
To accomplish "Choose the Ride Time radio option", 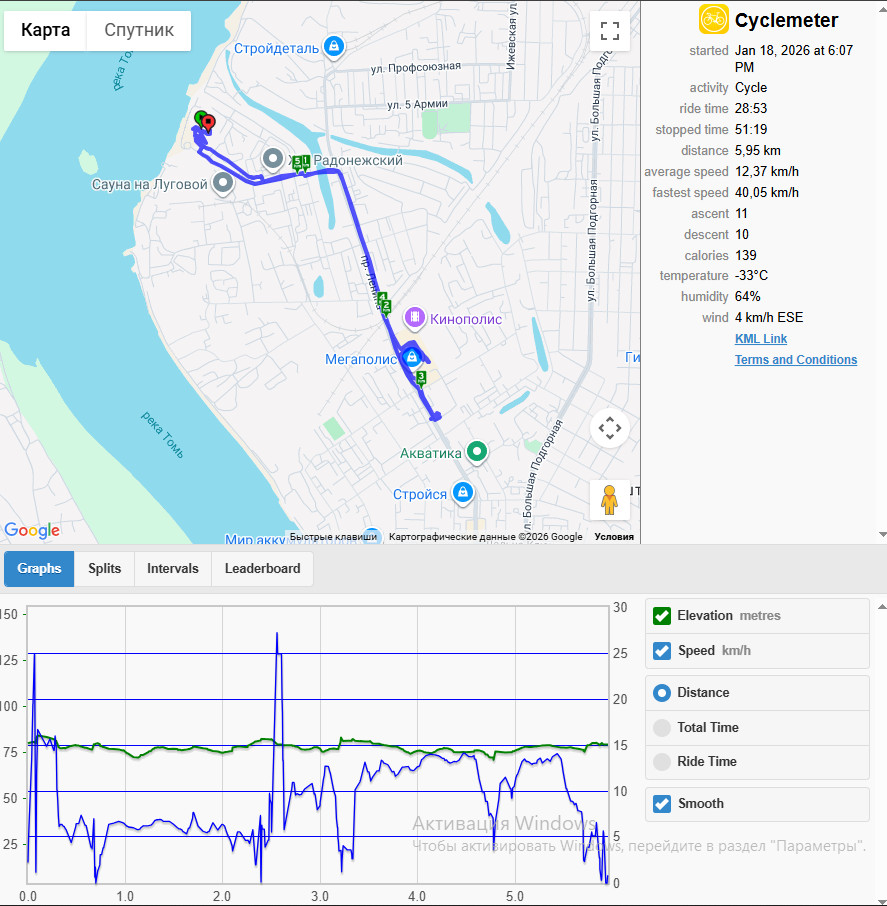I will point(662,762).
